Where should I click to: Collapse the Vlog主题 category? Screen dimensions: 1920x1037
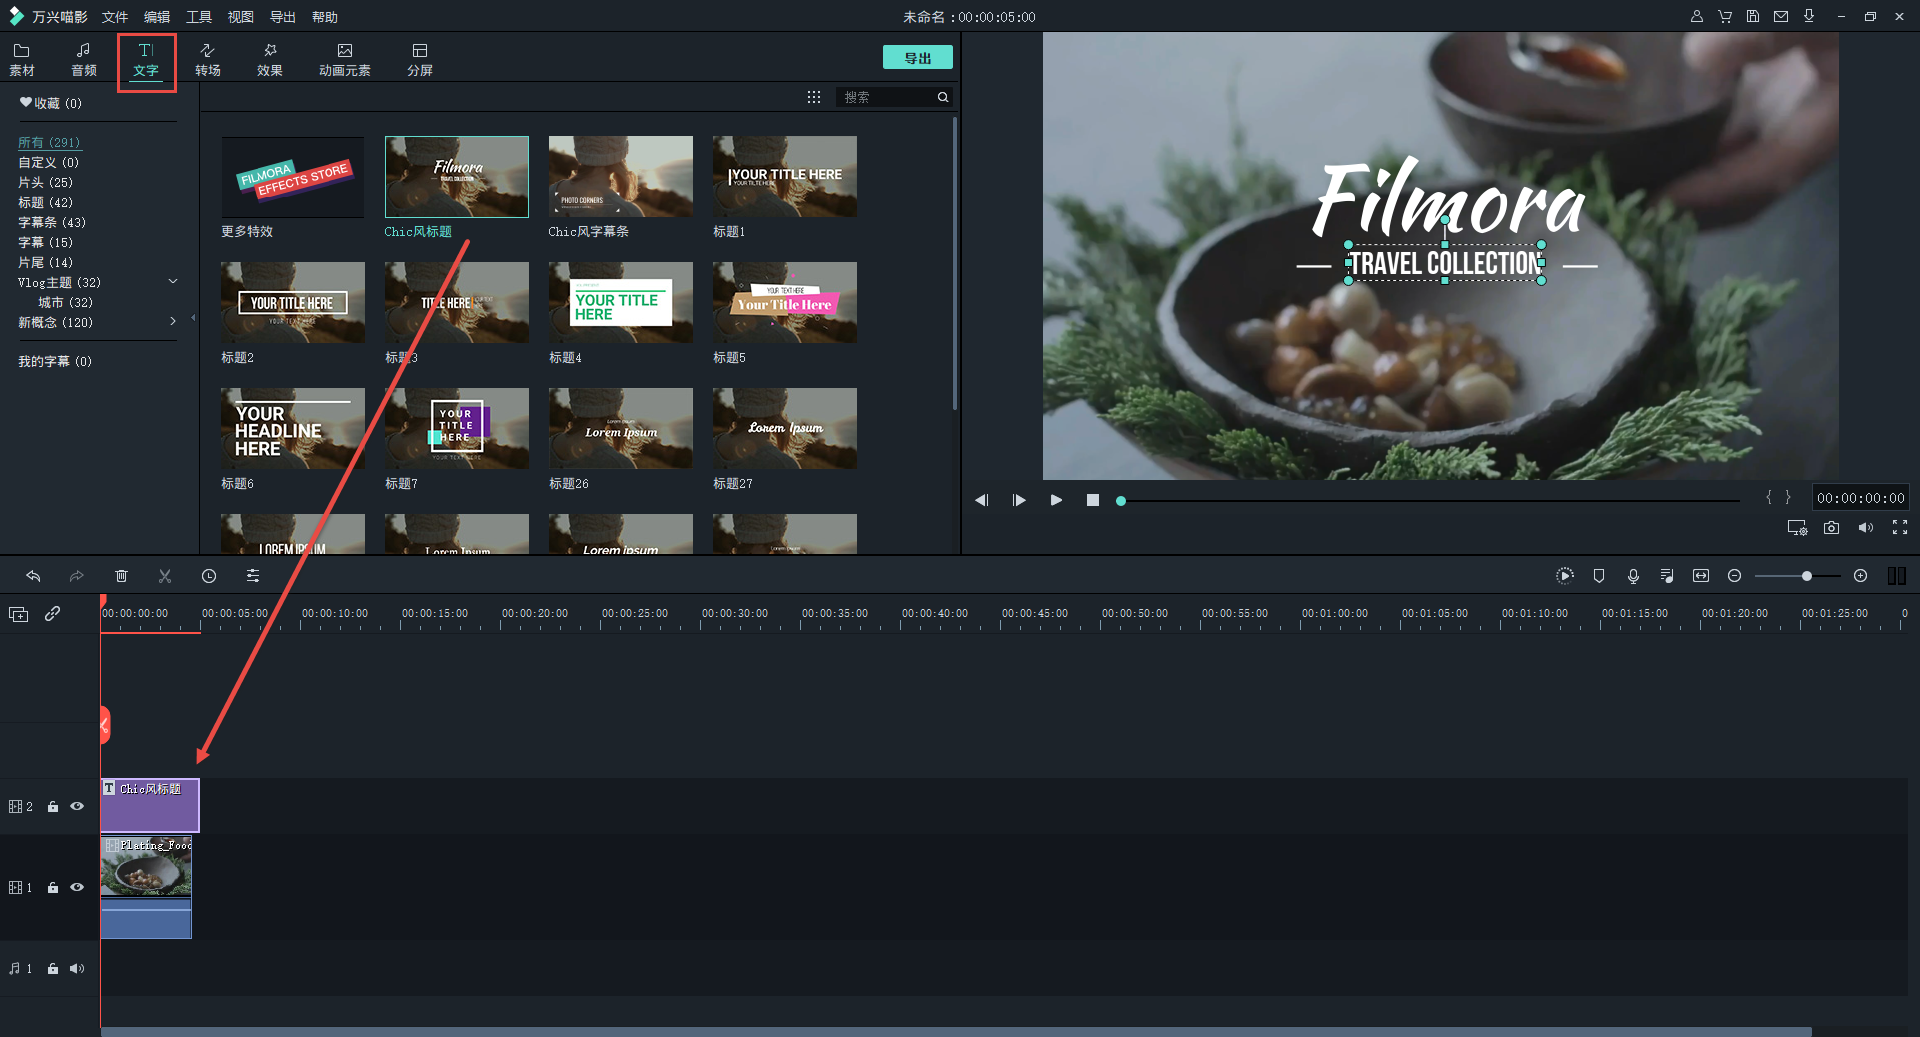coord(173,282)
